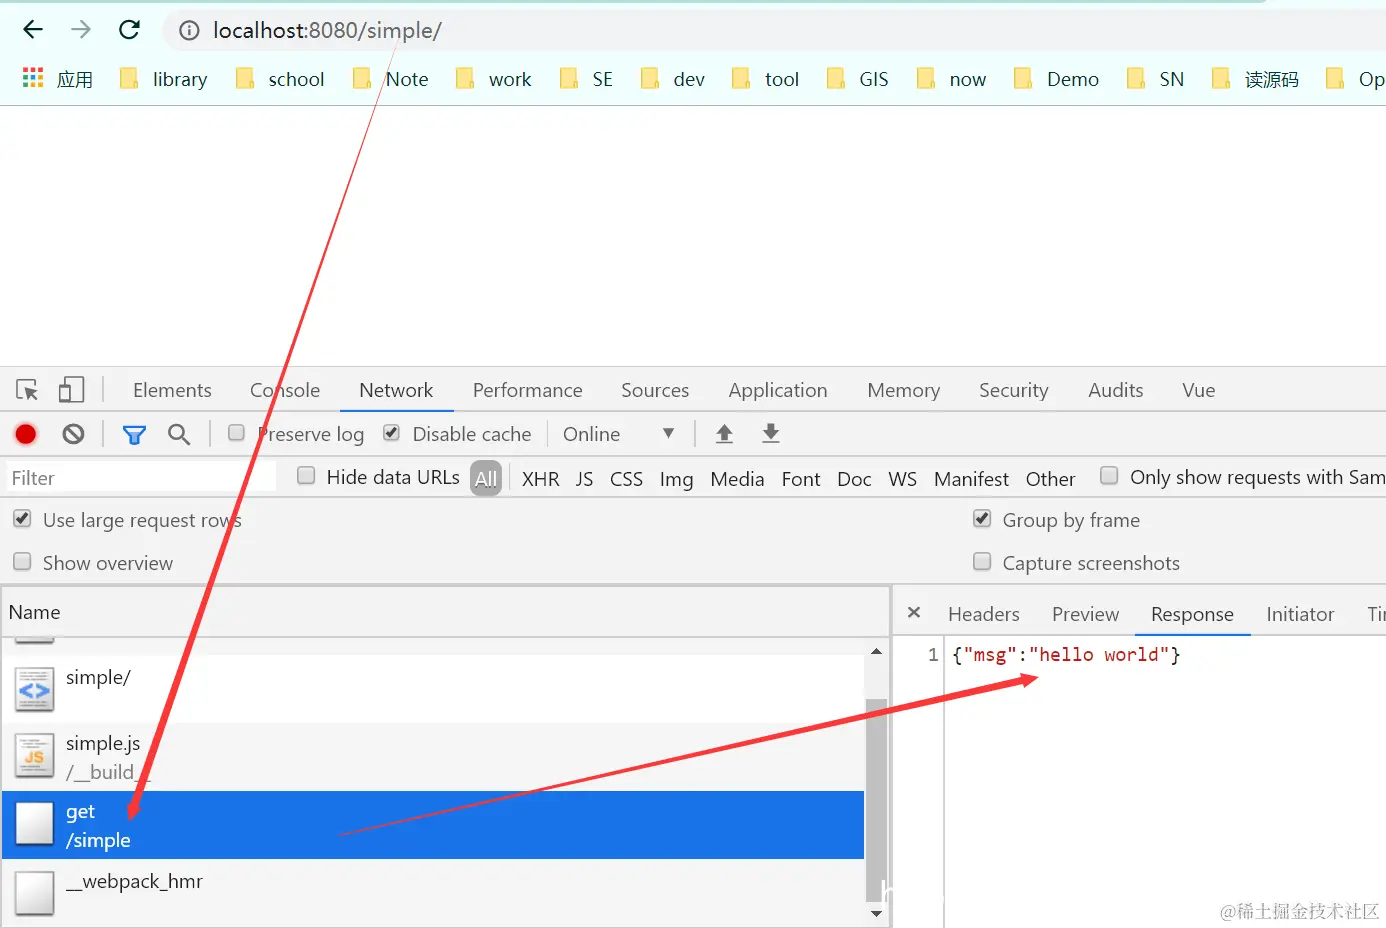The height and width of the screenshot is (928, 1386).
Task: Open the work bookmark folder
Action: (494, 79)
